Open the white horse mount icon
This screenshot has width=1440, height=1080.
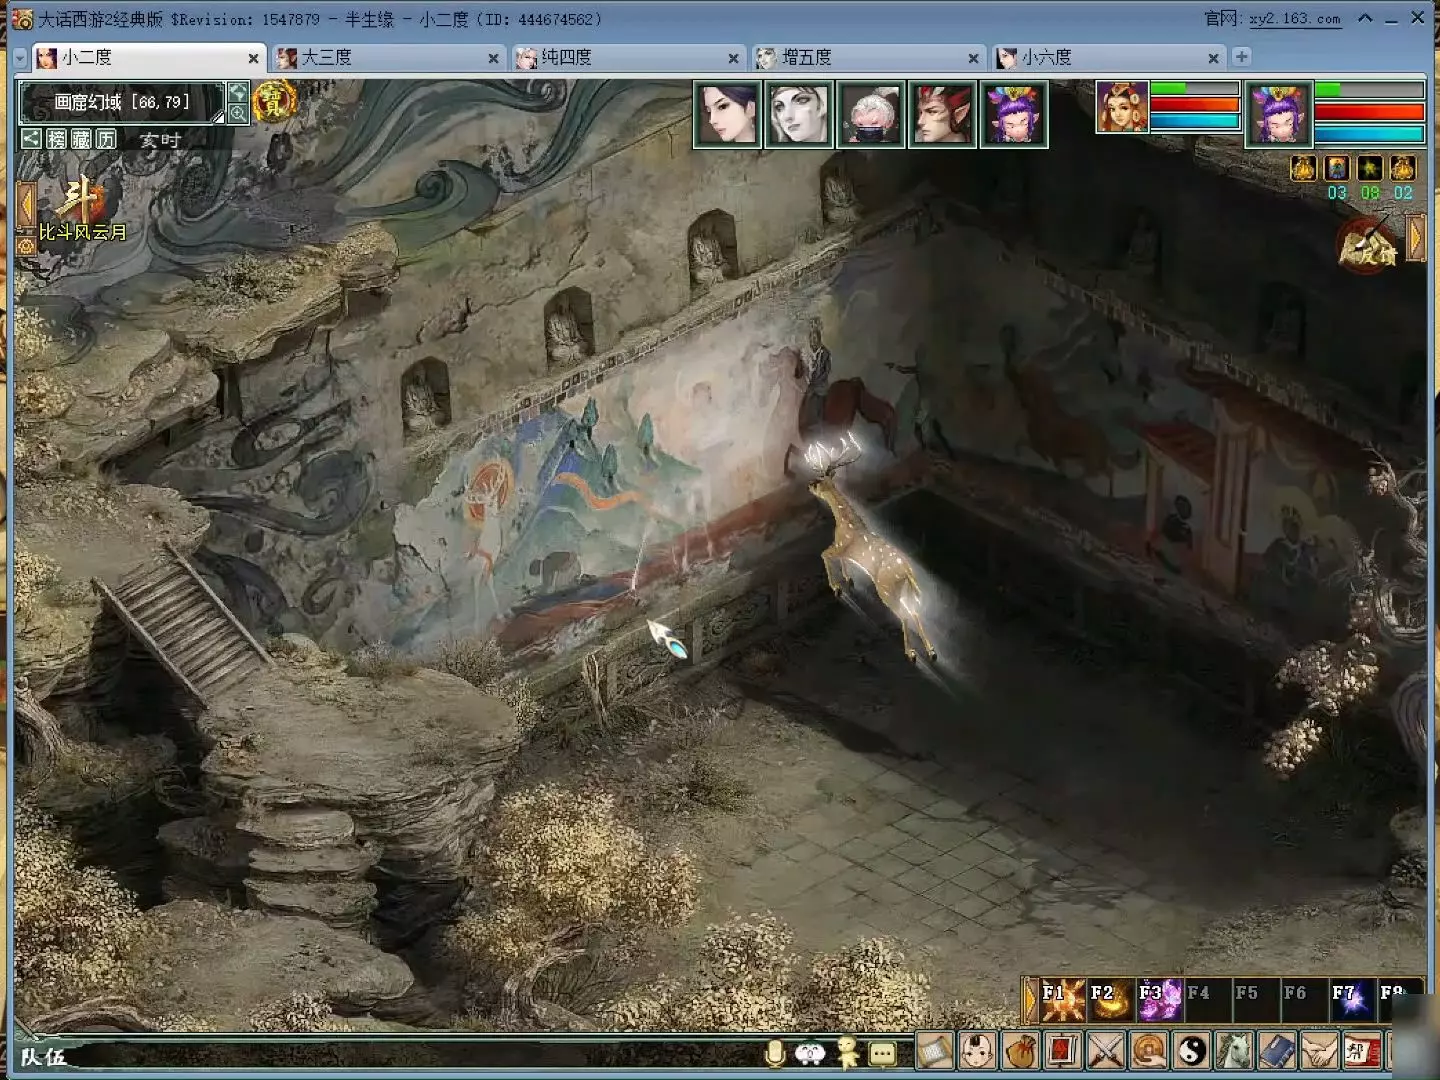click(1235, 1051)
